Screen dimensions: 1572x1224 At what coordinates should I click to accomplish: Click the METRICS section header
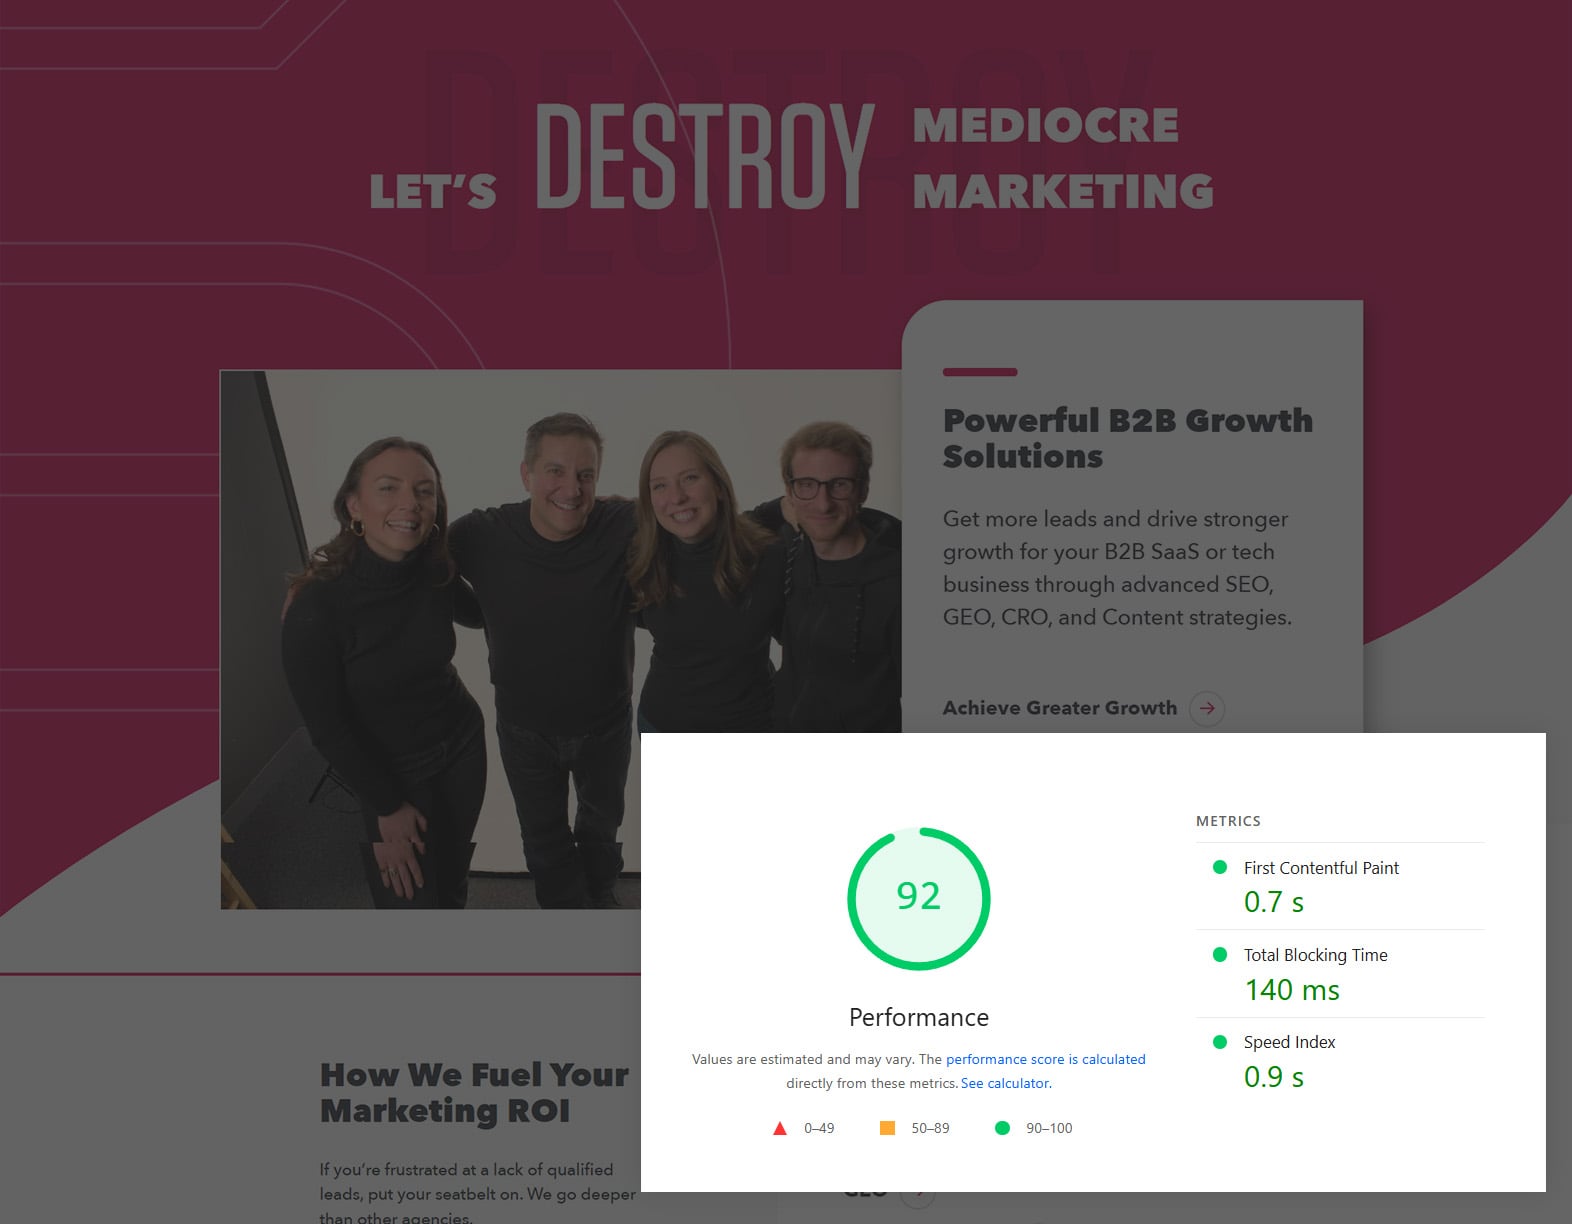(1228, 821)
